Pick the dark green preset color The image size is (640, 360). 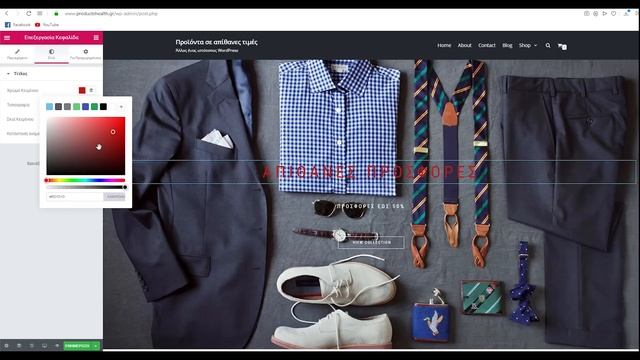click(94, 107)
